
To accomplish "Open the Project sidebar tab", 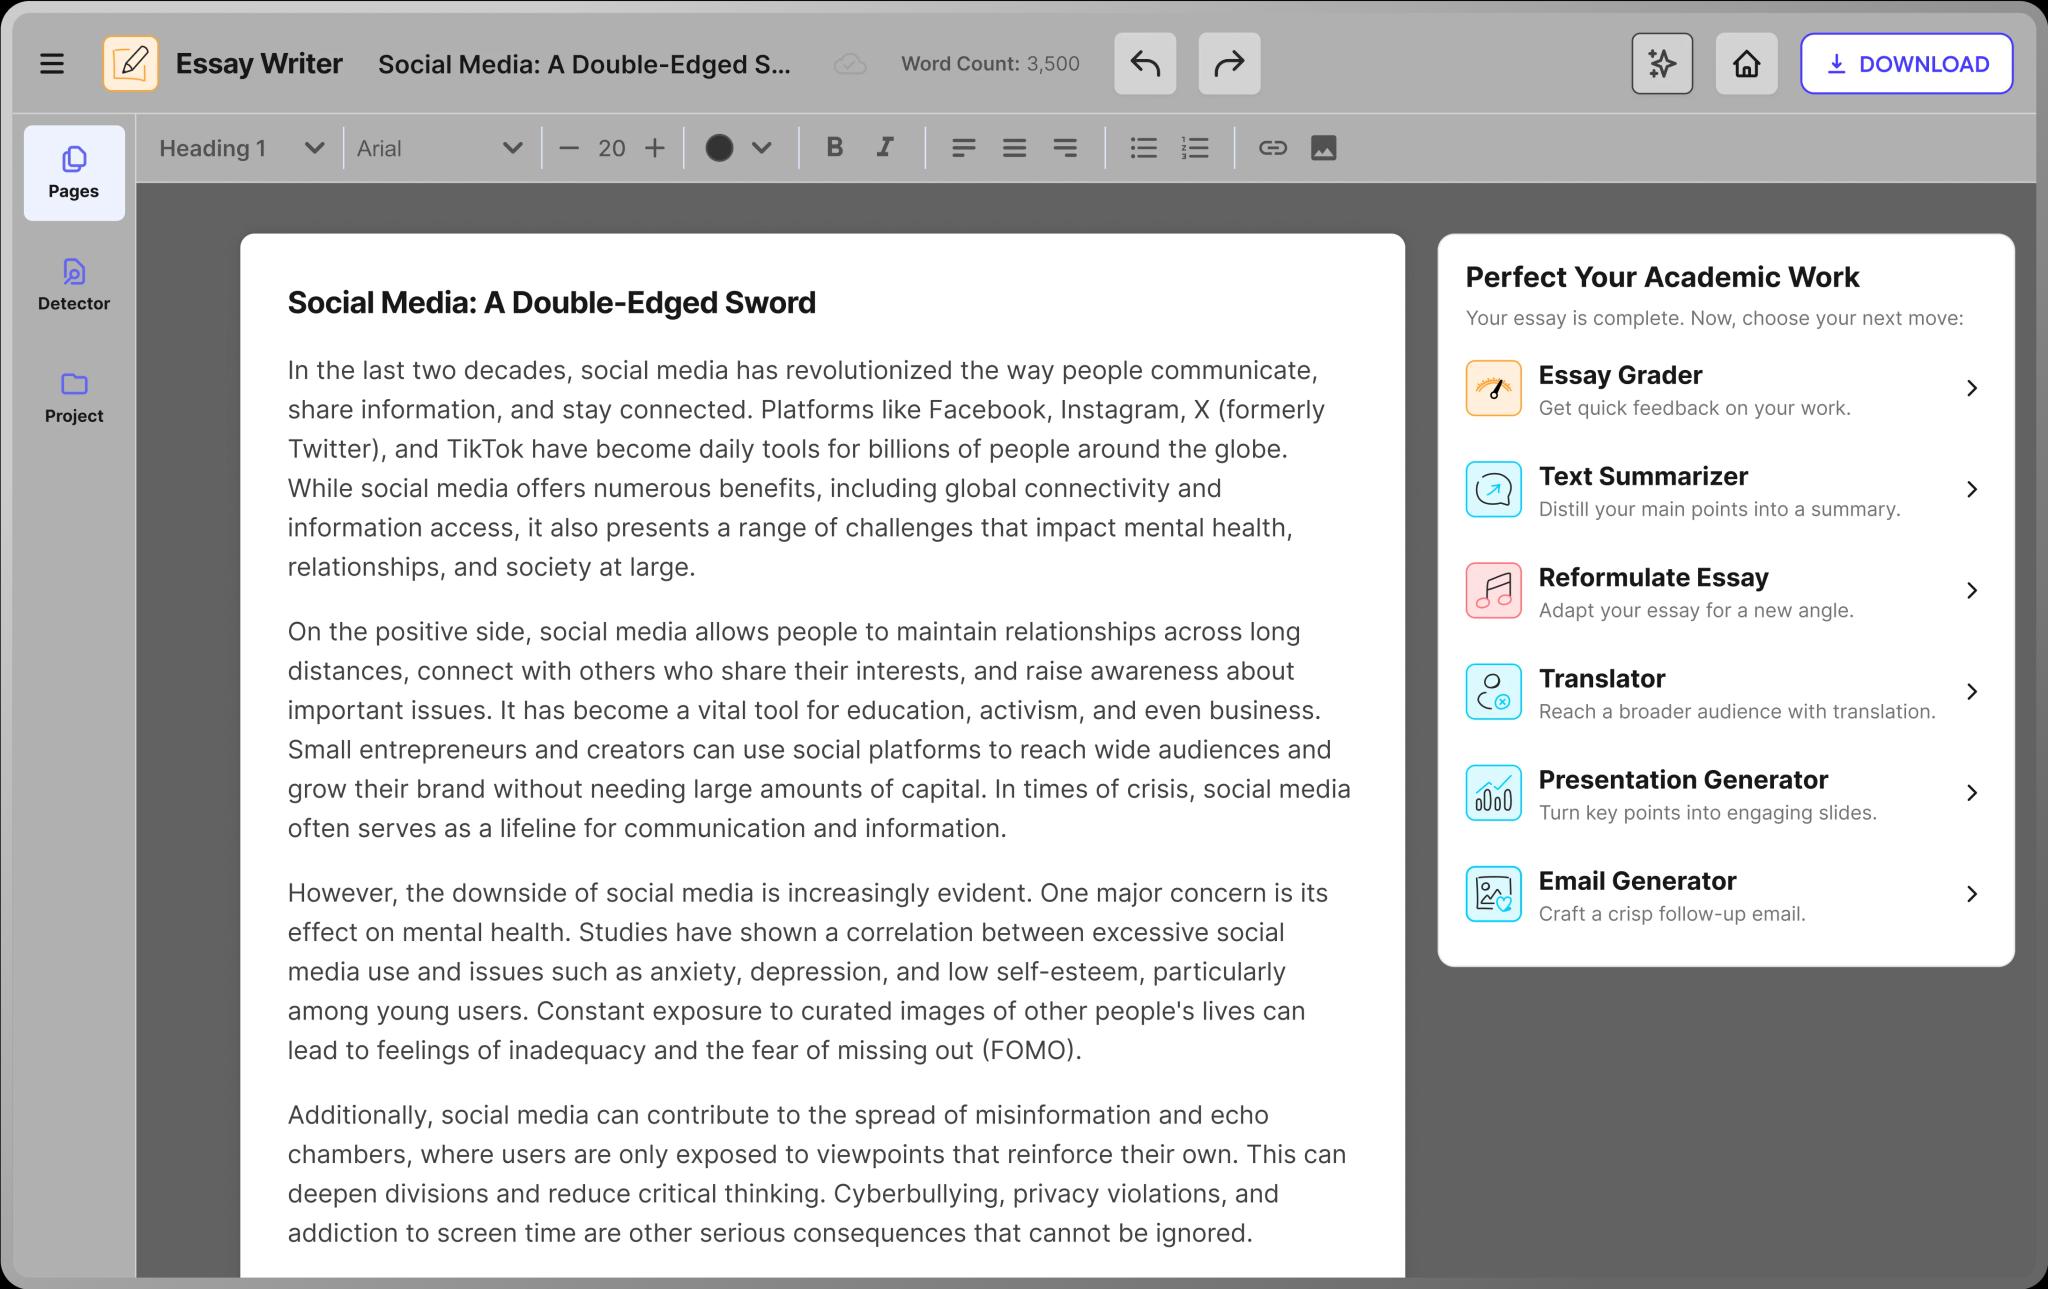I will pos(74,397).
